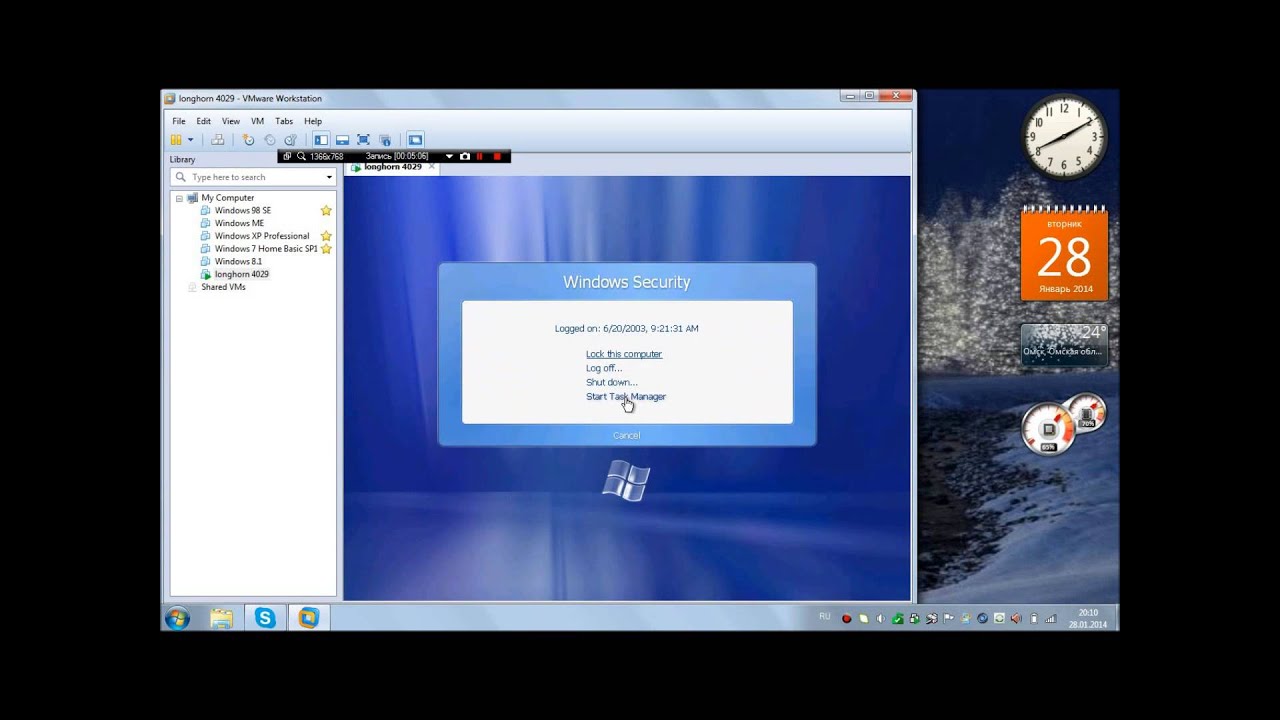Click the analog clock desktop gadget
This screenshot has width=1280, height=720.
pyautogui.click(x=1064, y=137)
